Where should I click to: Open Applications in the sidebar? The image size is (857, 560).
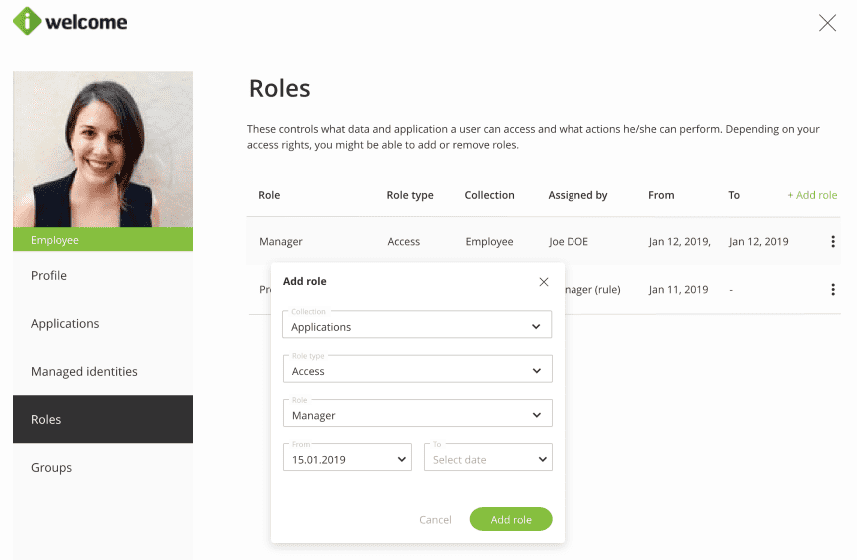[65, 324]
